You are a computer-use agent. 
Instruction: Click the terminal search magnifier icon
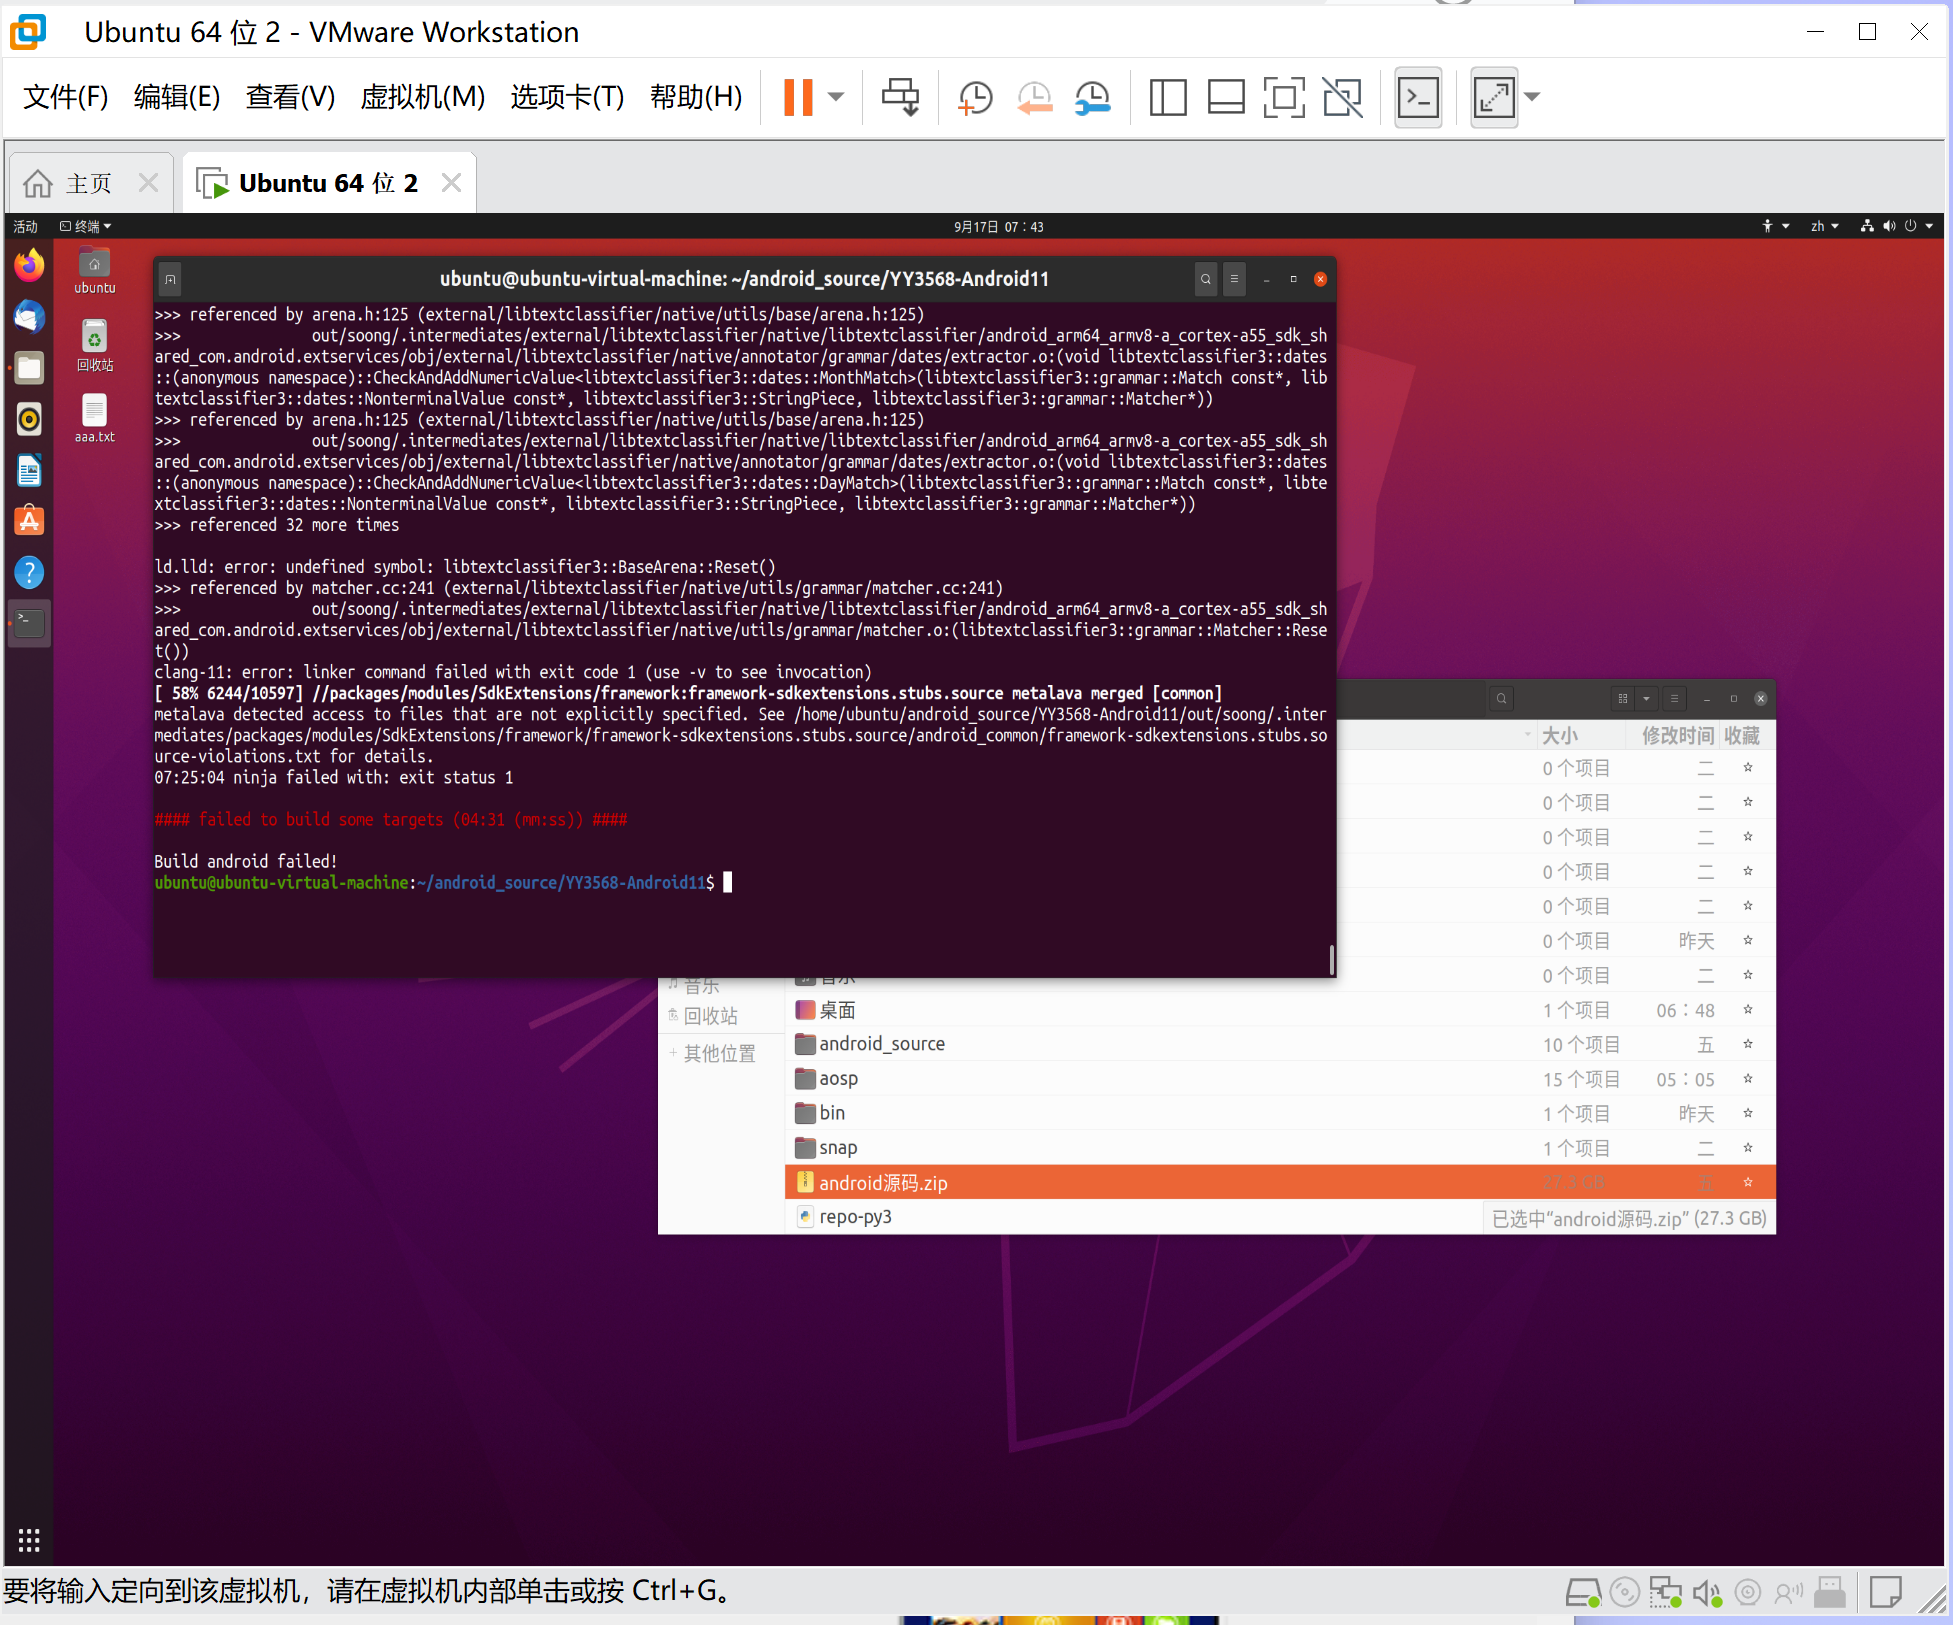click(x=1205, y=279)
